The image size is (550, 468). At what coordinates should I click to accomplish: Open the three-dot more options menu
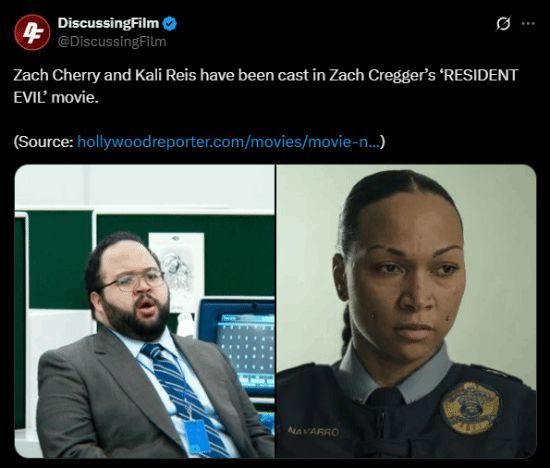[x=528, y=24]
